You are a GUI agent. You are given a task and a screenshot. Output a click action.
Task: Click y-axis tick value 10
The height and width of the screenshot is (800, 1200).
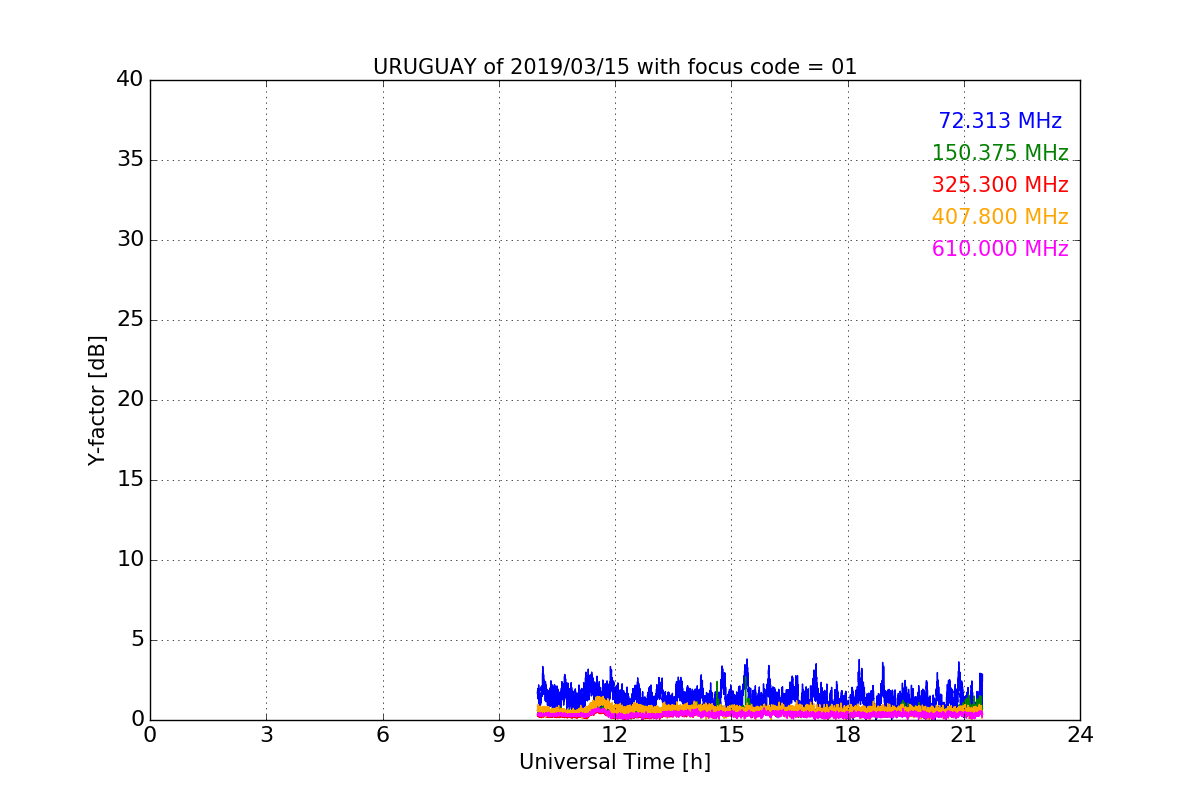tap(130, 560)
